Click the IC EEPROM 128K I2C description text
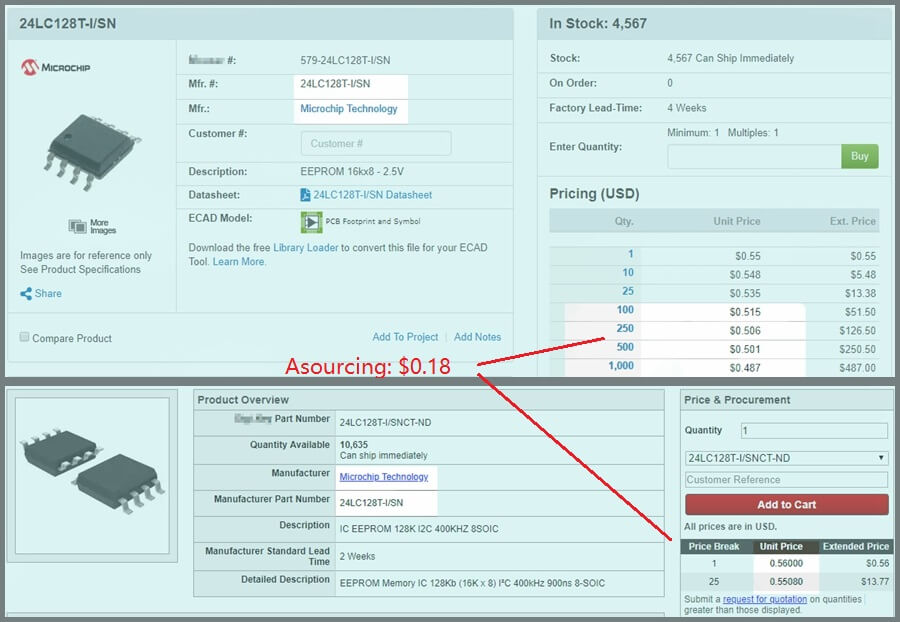 [x=419, y=529]
